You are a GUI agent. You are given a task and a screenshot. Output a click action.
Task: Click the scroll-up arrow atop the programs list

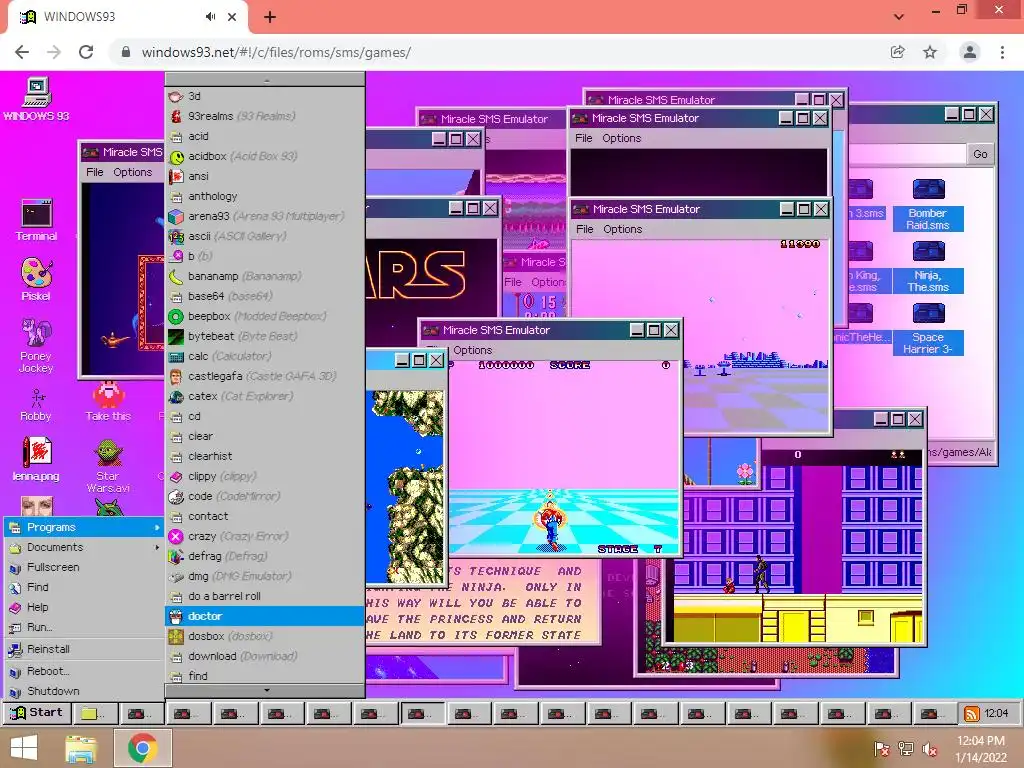click(265, 80)
